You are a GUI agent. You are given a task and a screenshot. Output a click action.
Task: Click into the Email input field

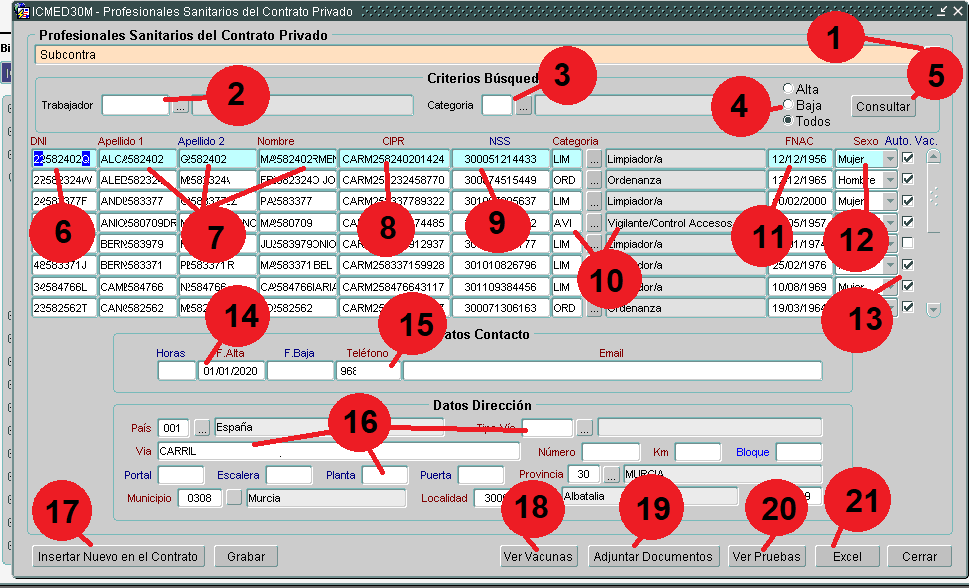[612, 371]
